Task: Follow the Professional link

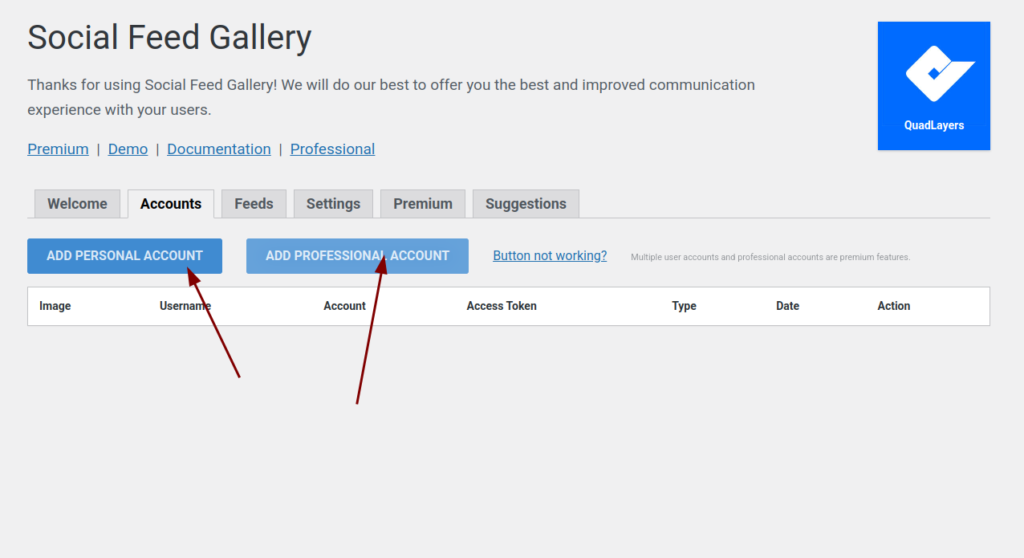Action: click(x=332, y=149)
